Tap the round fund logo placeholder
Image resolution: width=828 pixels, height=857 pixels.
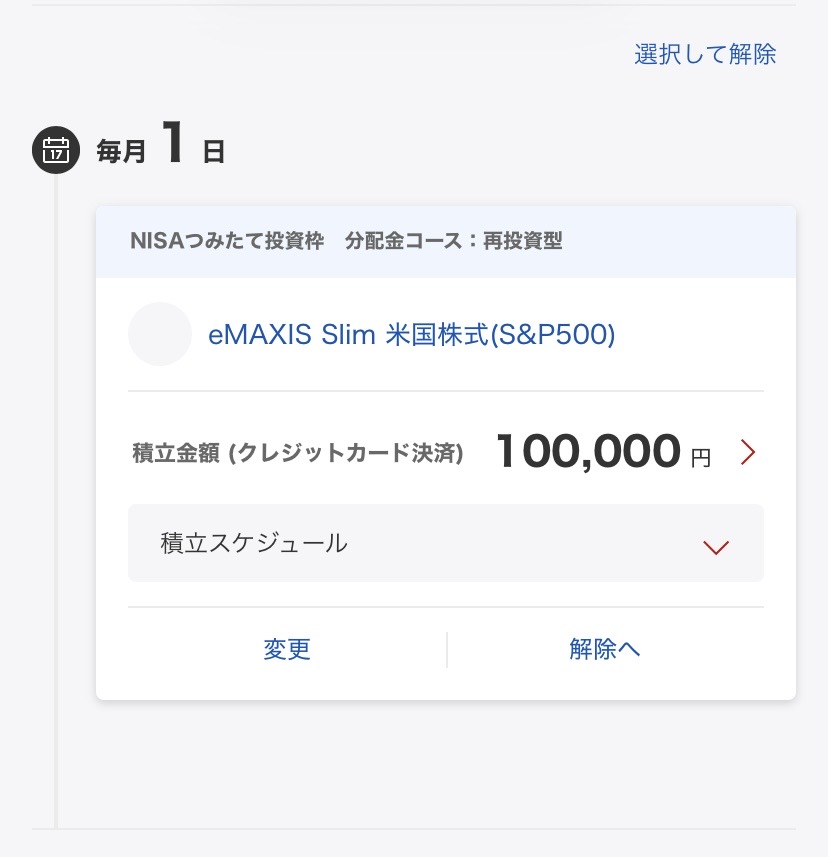pyautogui.click(x=160, y=334)
